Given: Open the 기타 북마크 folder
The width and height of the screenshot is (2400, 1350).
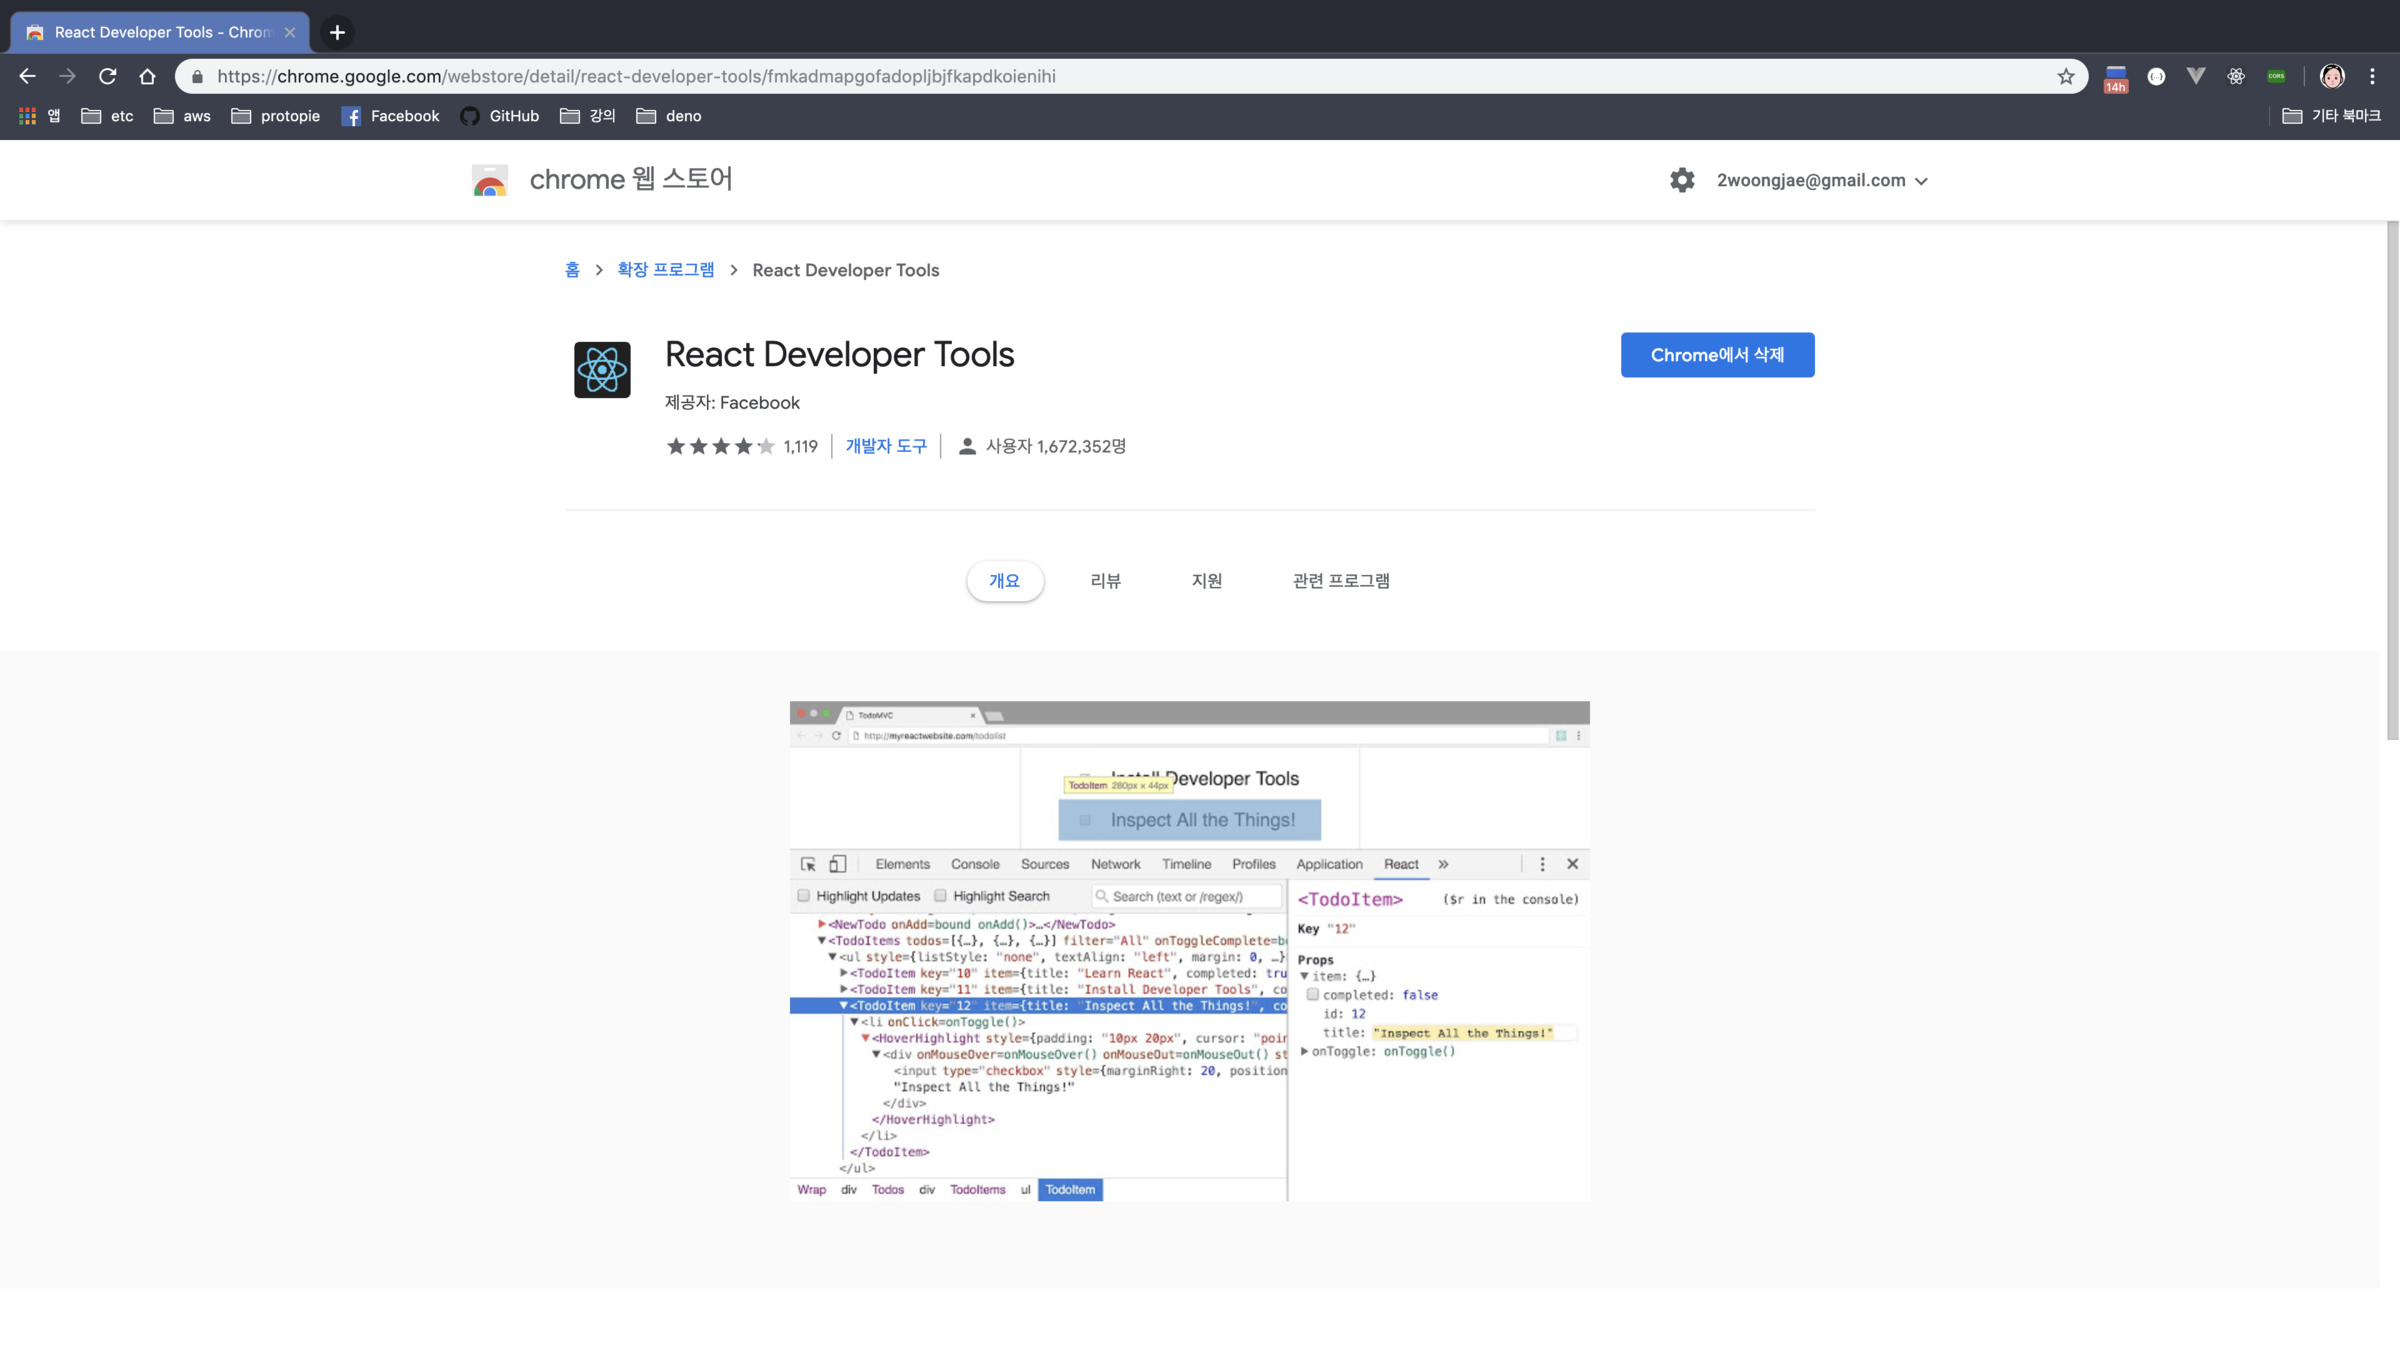Looking at the screenshot, I should [x=2331, y=116].
